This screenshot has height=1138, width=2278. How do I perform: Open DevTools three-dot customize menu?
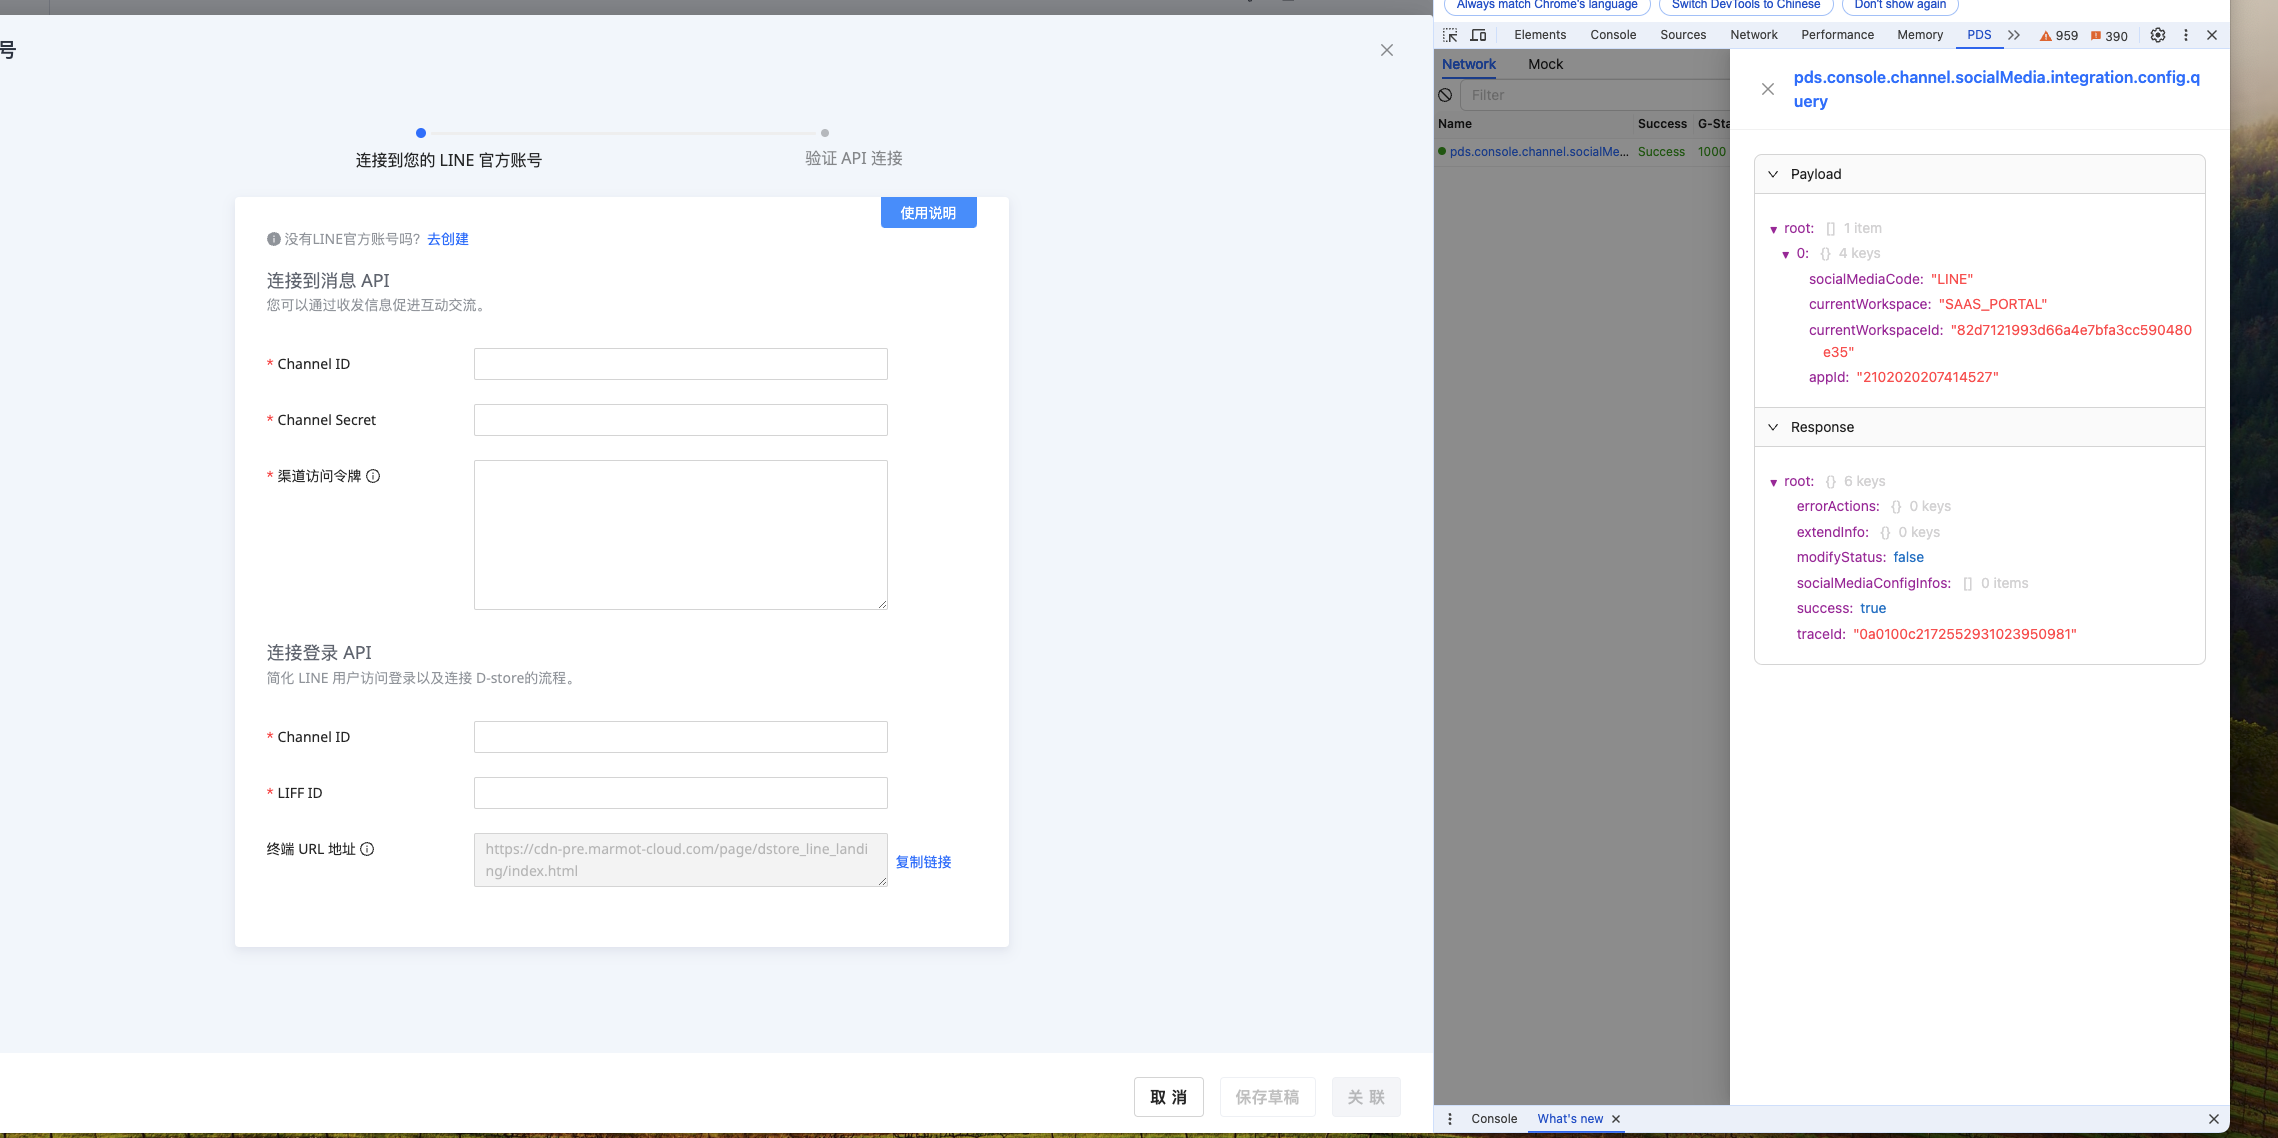tap(2186, 35)
